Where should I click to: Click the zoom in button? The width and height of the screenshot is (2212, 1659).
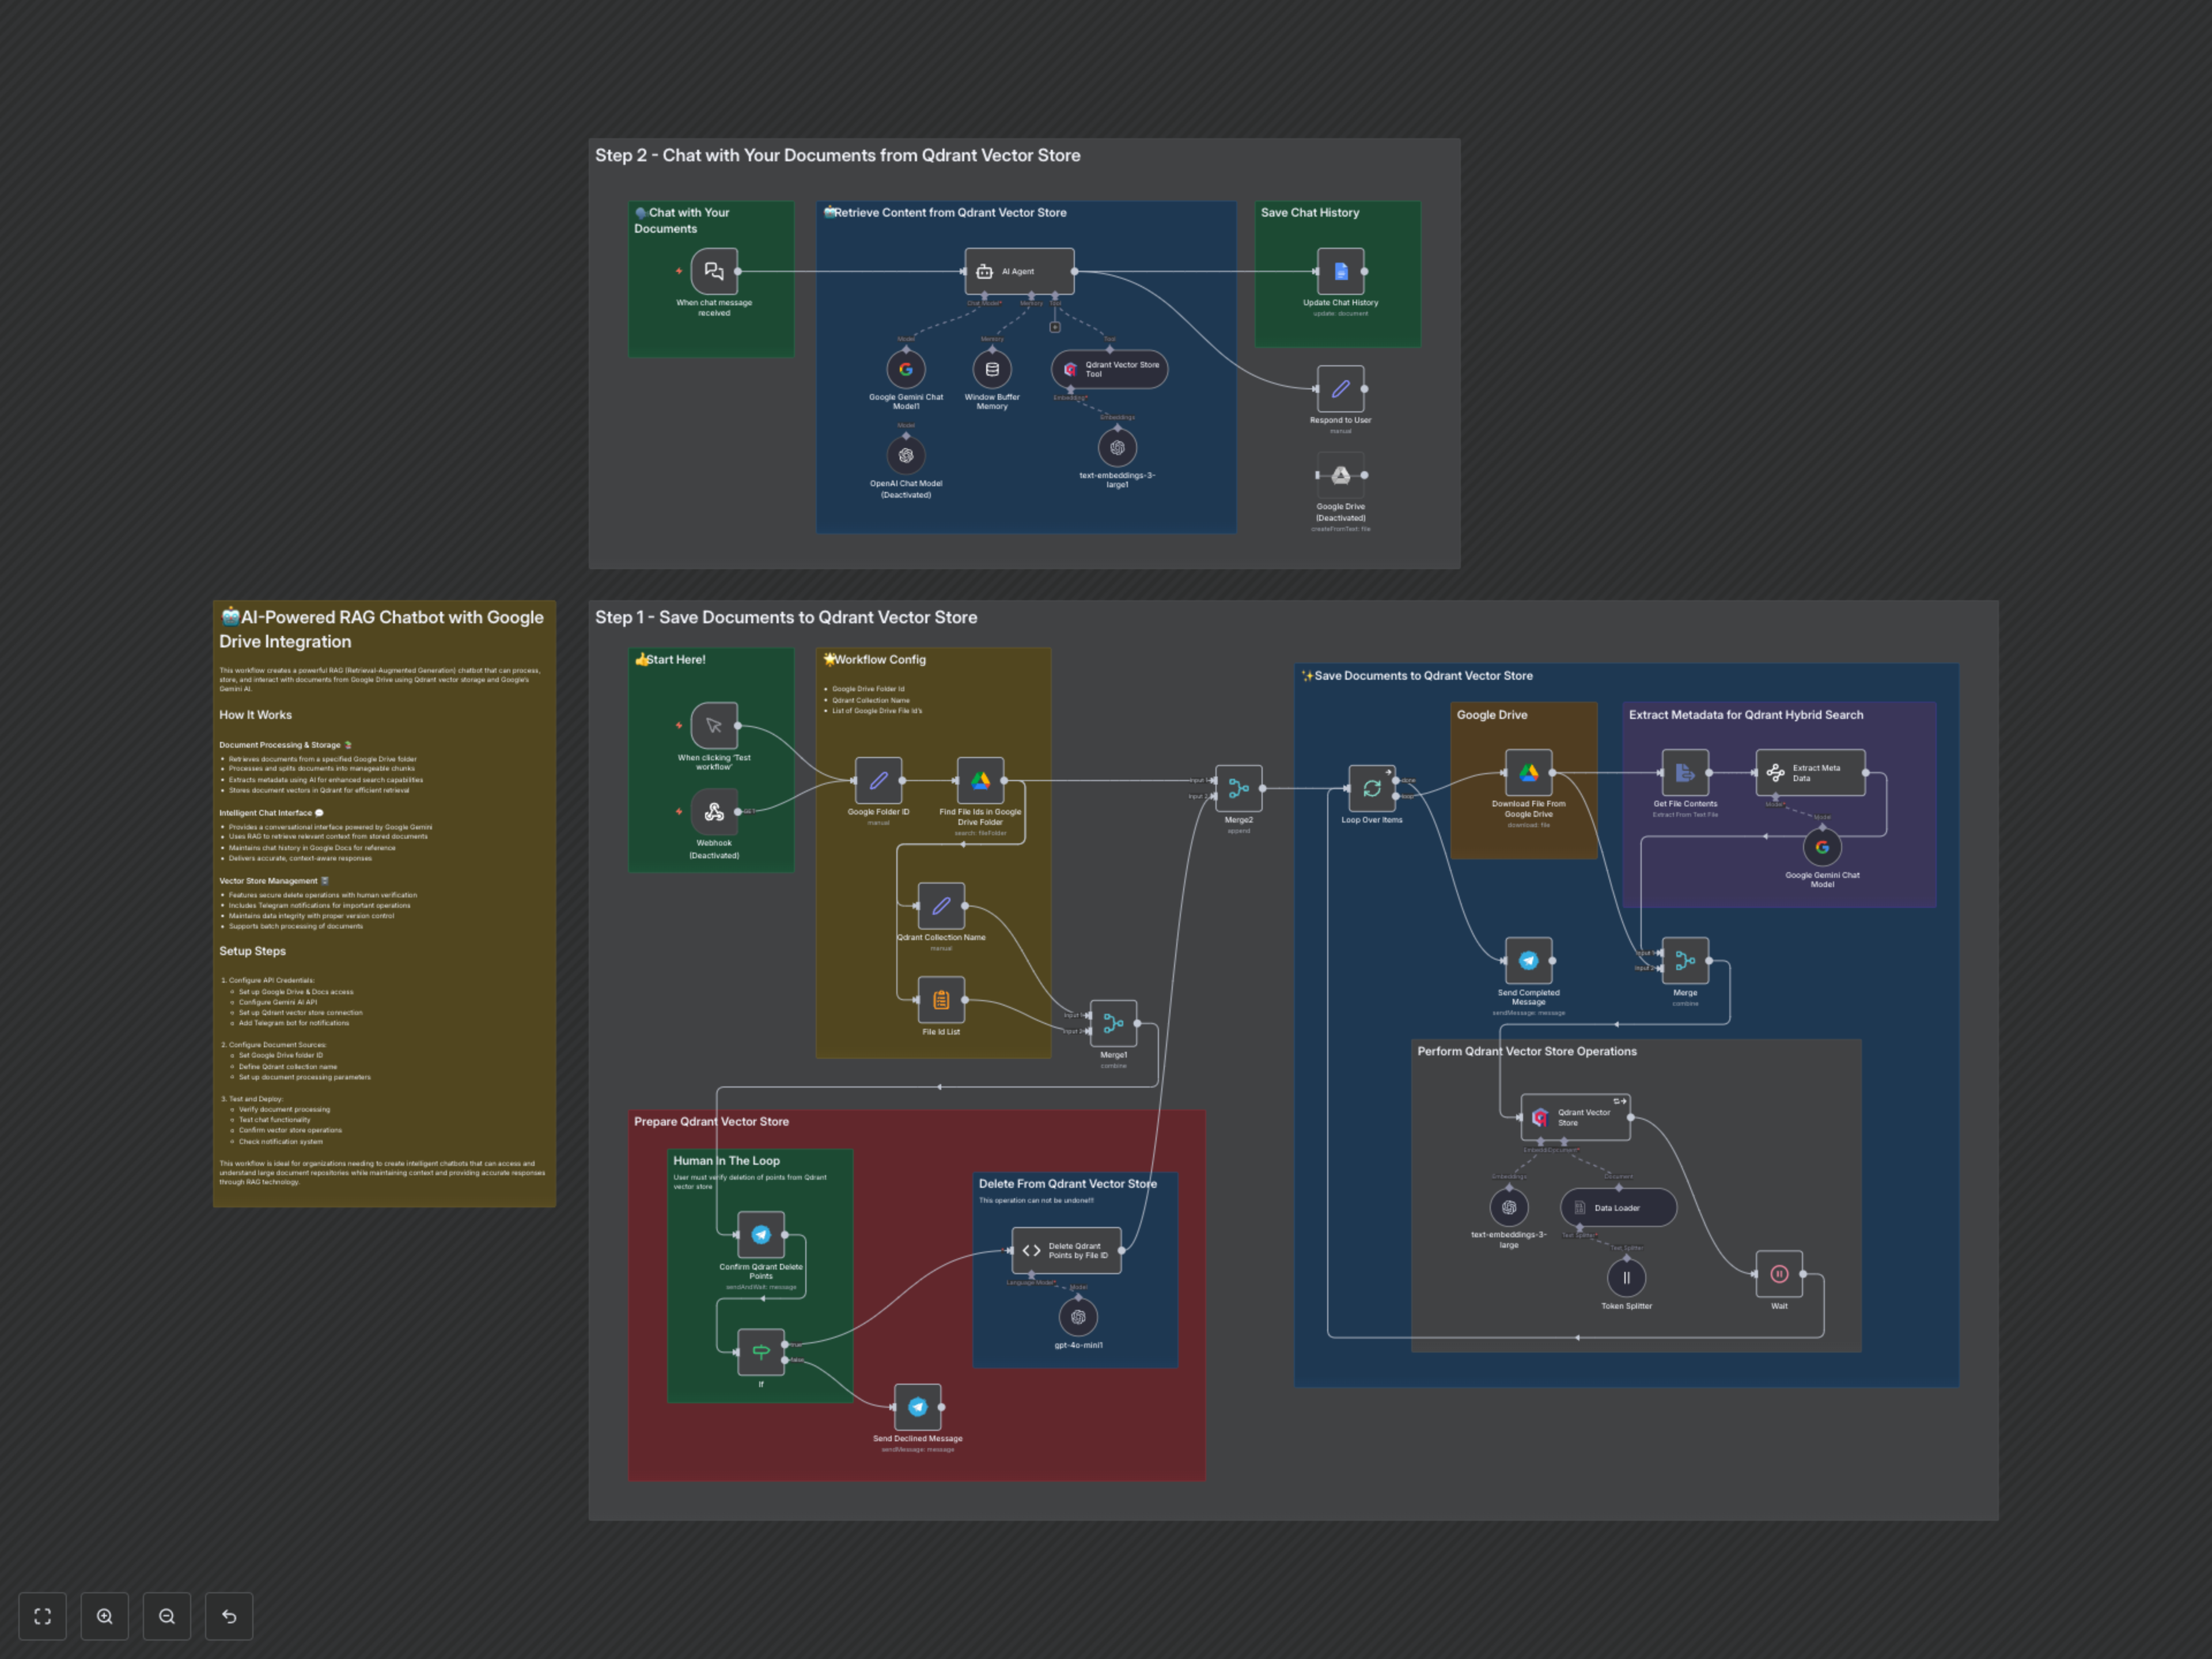[105, 1616]
